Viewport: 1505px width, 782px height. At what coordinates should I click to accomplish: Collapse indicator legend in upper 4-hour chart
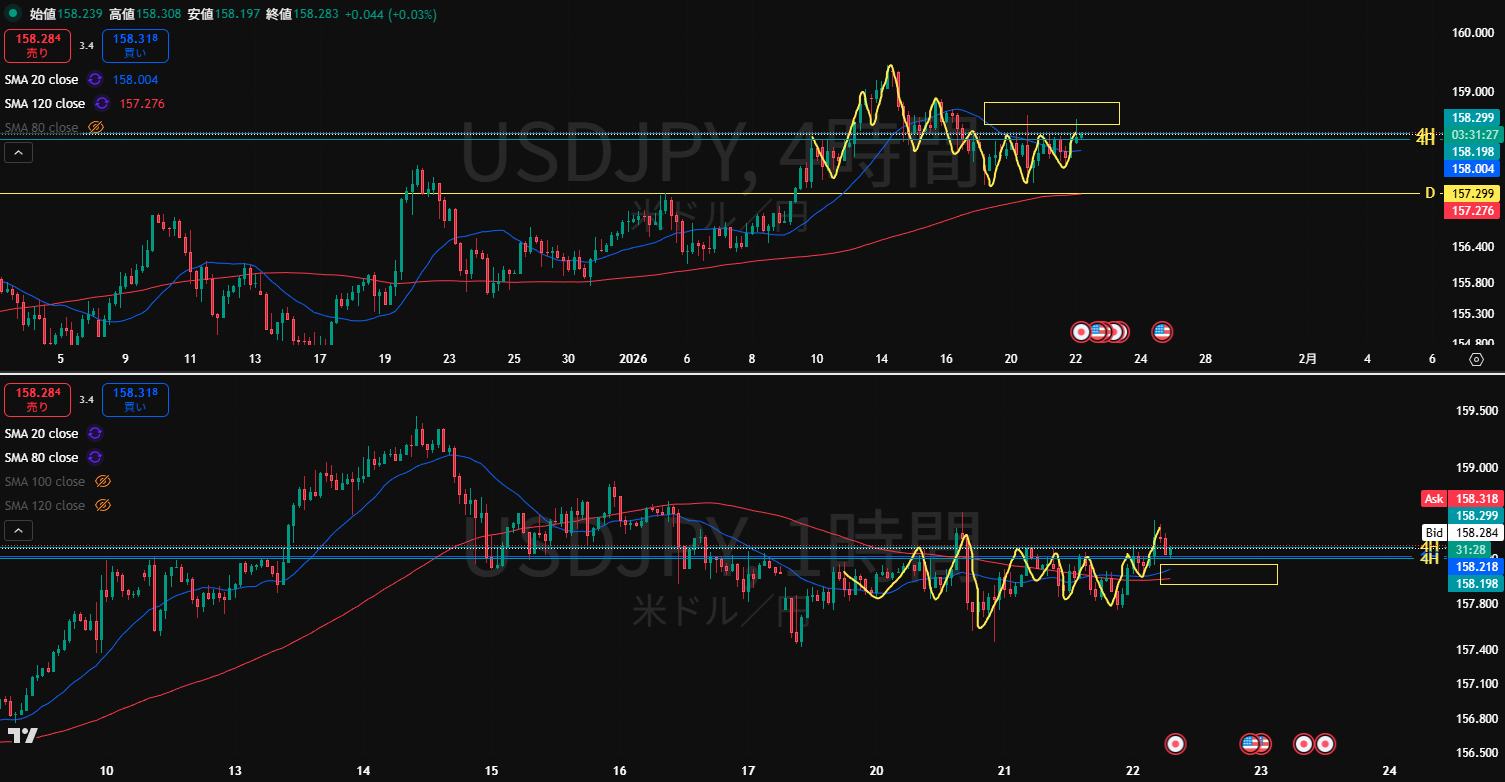pyautogui.click(x=19, y=153)
